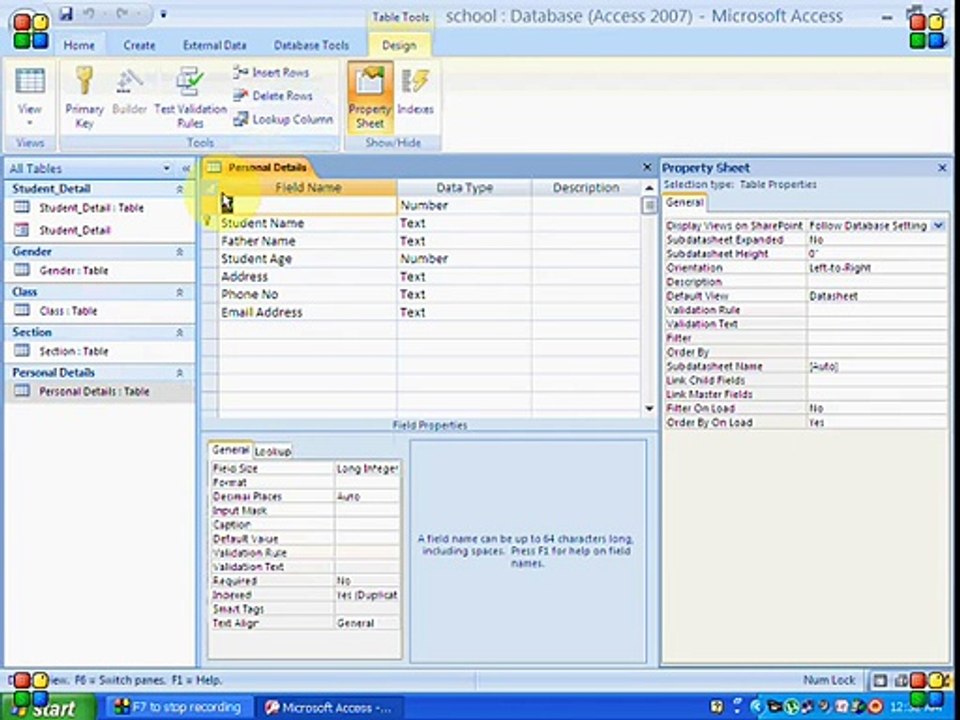
Task: Select Personal Details : Table item
Action: pyautogui.click(x=99, y=392)
